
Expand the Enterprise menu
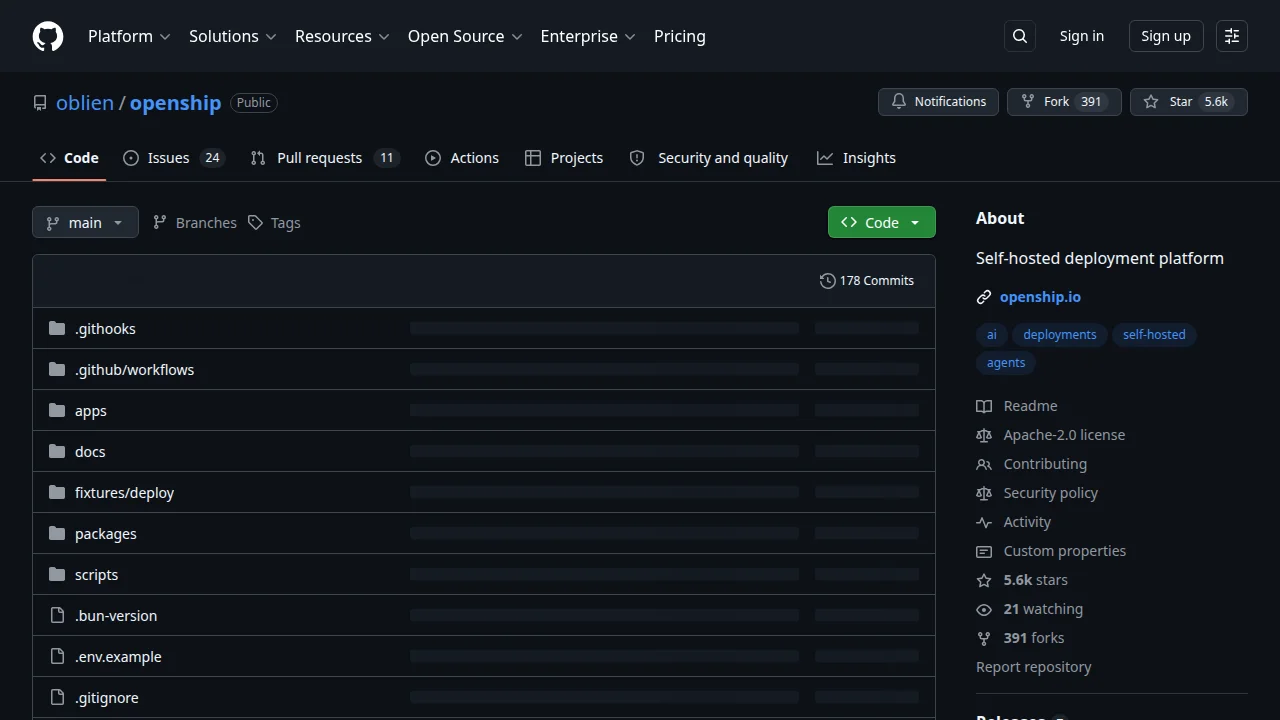pos(588,36)
